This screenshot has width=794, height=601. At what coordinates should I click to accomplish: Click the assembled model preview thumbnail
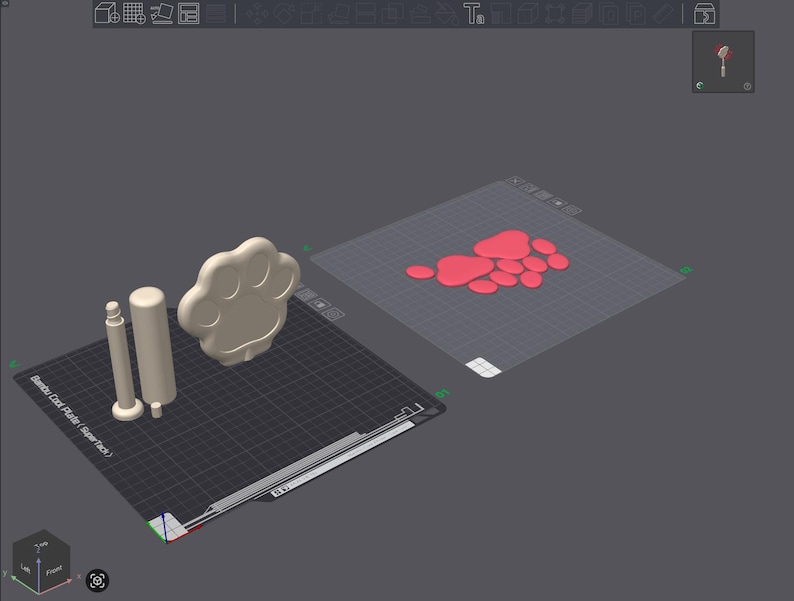(723, 62)
